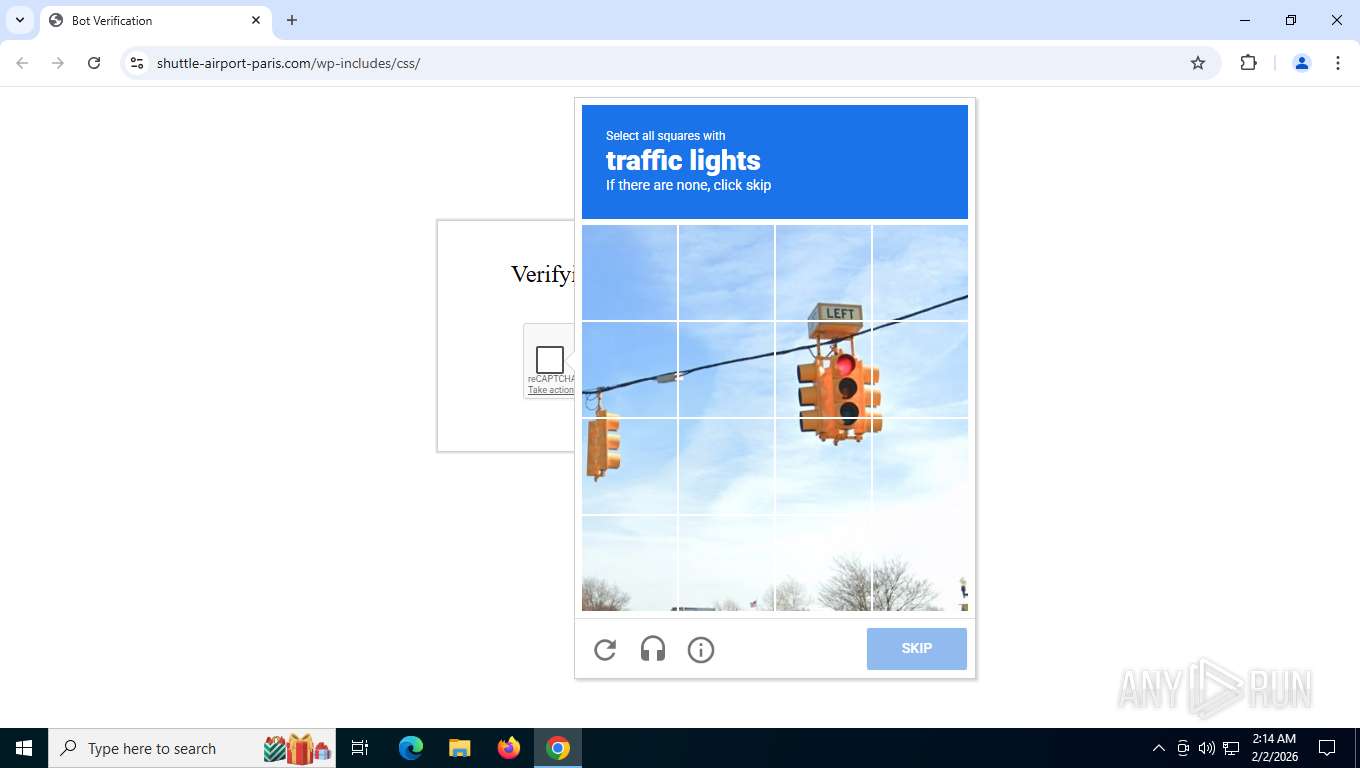The image size is (1360, 768).
Task: Click the SKIP button
Action: click(917, 649)
